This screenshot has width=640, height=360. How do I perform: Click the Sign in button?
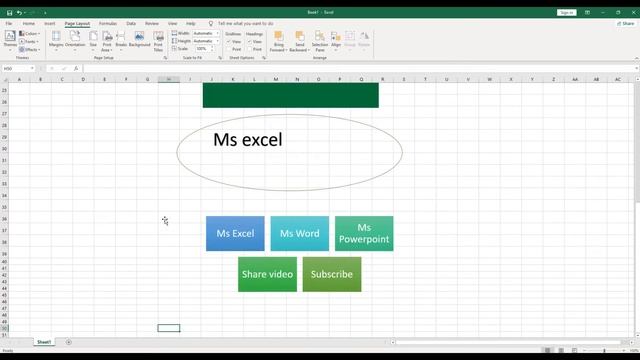[567, 13]
